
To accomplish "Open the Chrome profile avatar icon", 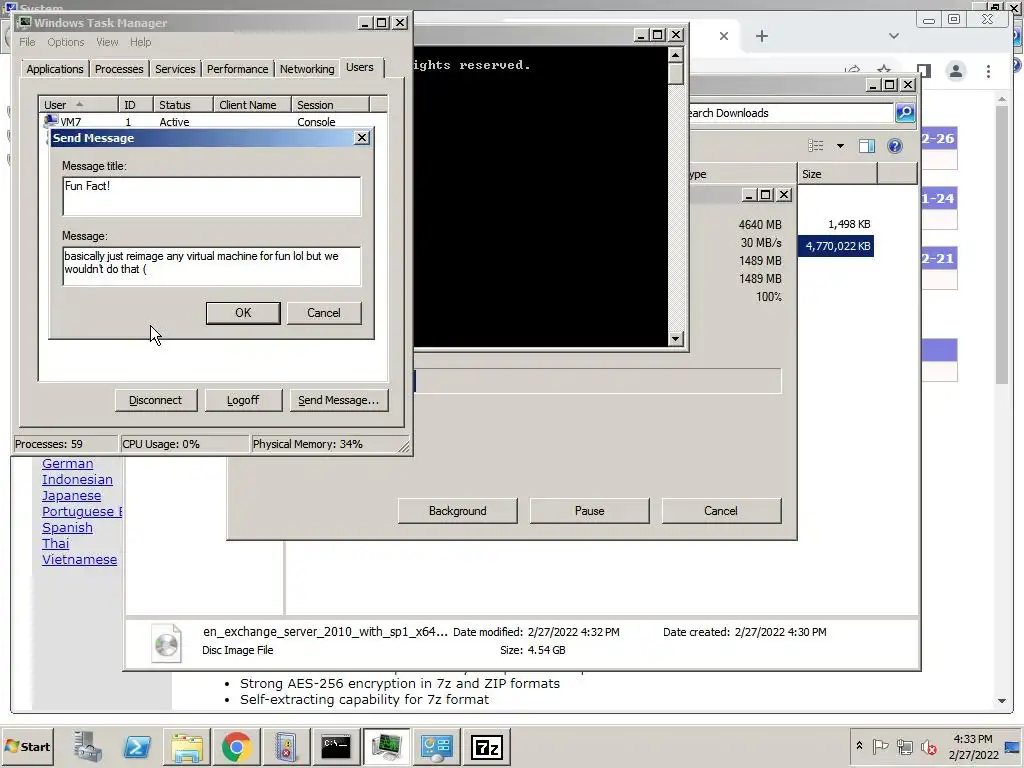I will (x=955, y=71).
